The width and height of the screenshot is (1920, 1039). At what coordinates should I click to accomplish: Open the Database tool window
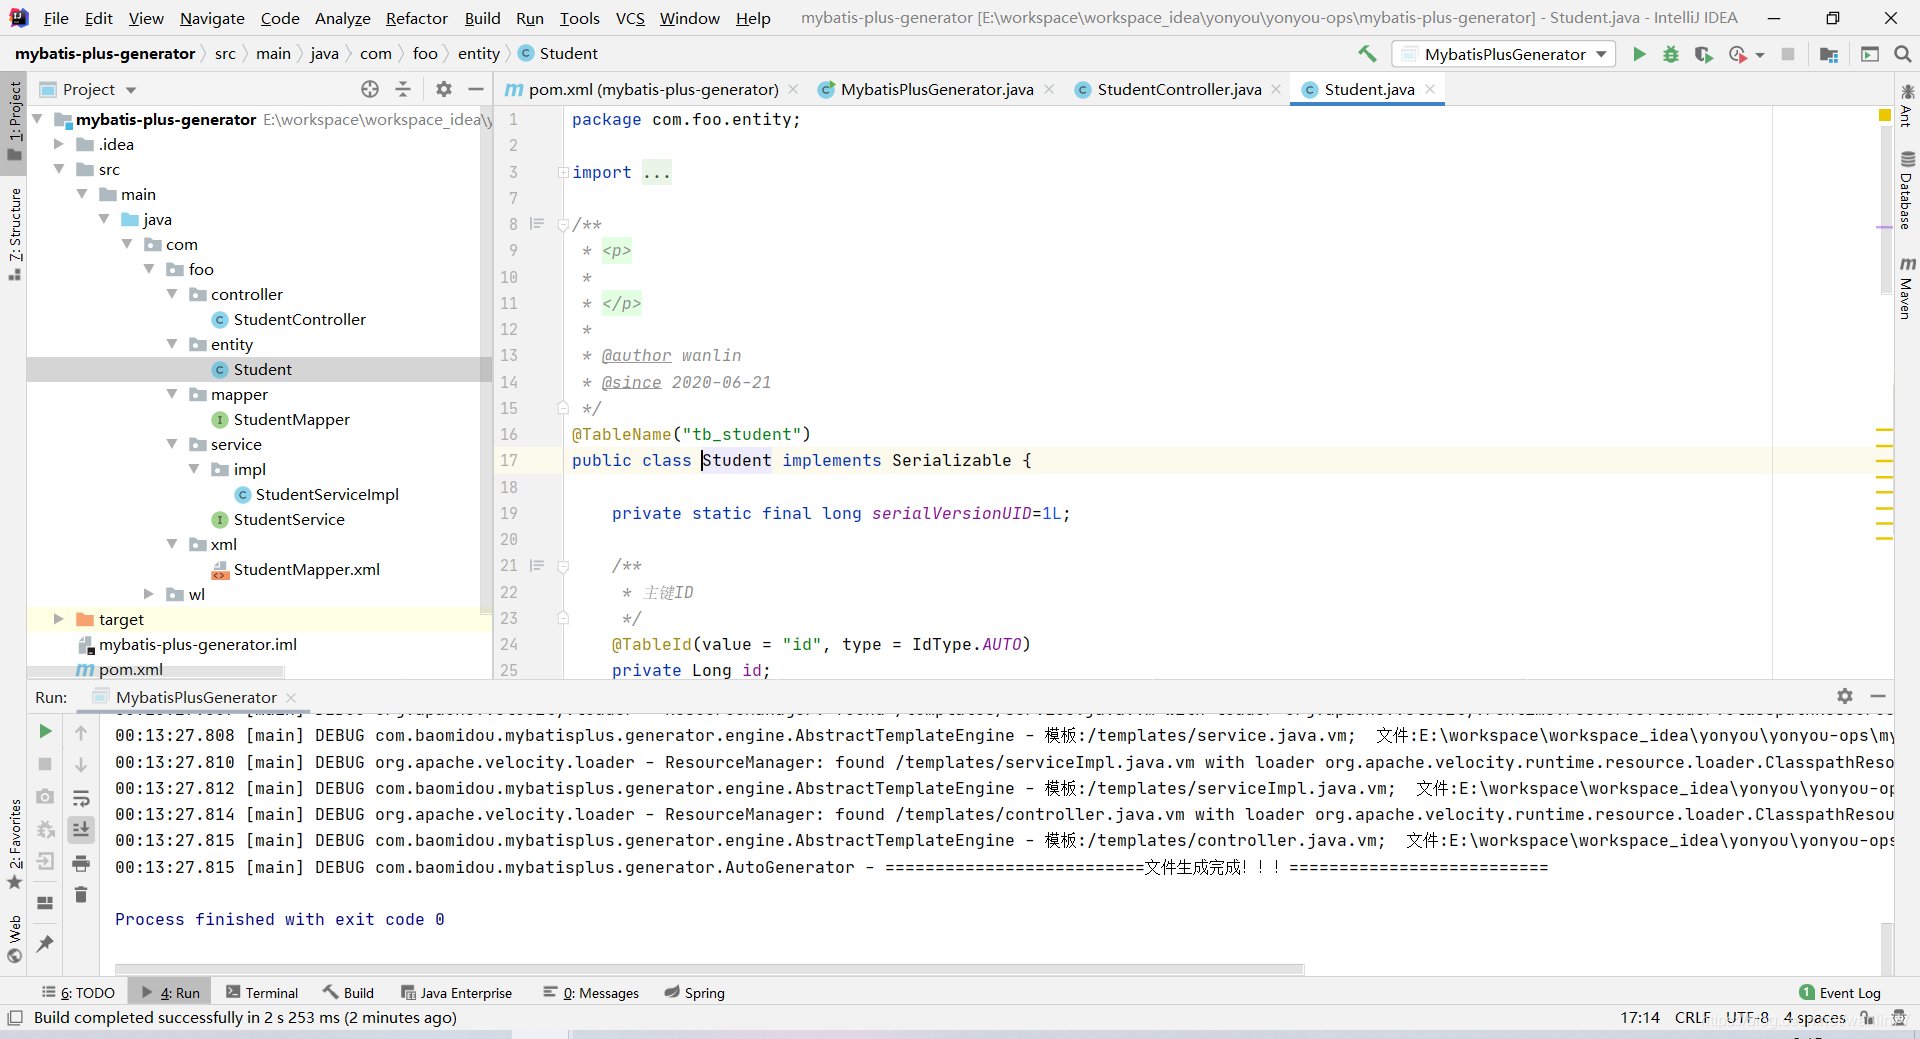pos(1907,190)
